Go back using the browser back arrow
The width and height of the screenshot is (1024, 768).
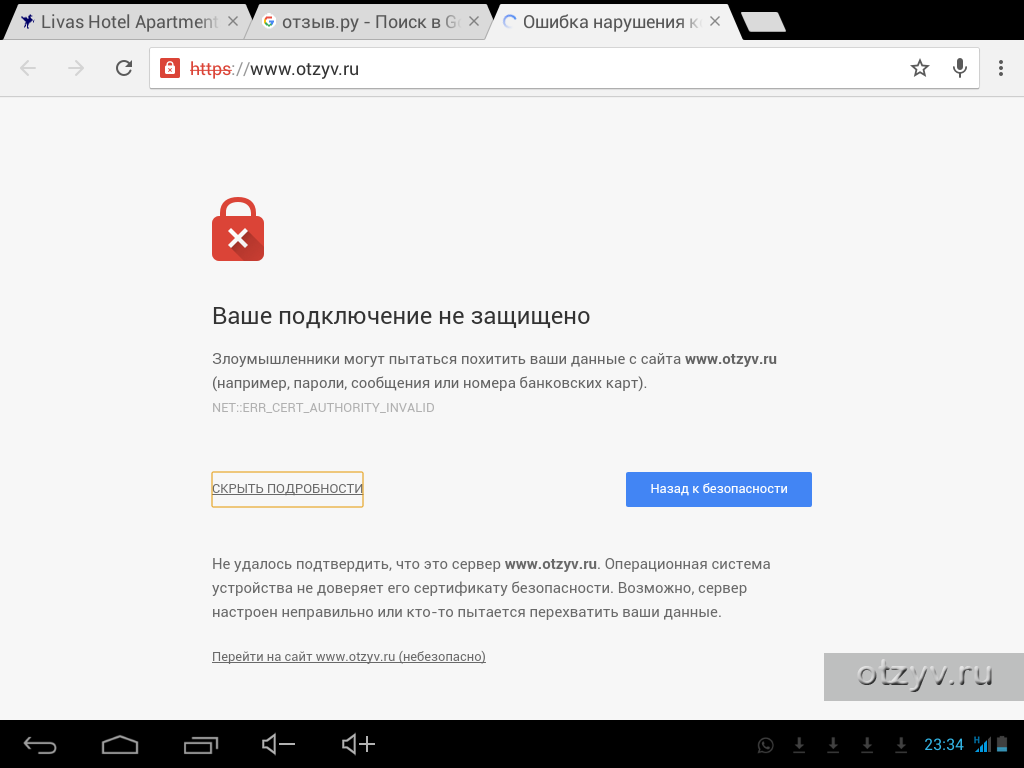[28, 68]
